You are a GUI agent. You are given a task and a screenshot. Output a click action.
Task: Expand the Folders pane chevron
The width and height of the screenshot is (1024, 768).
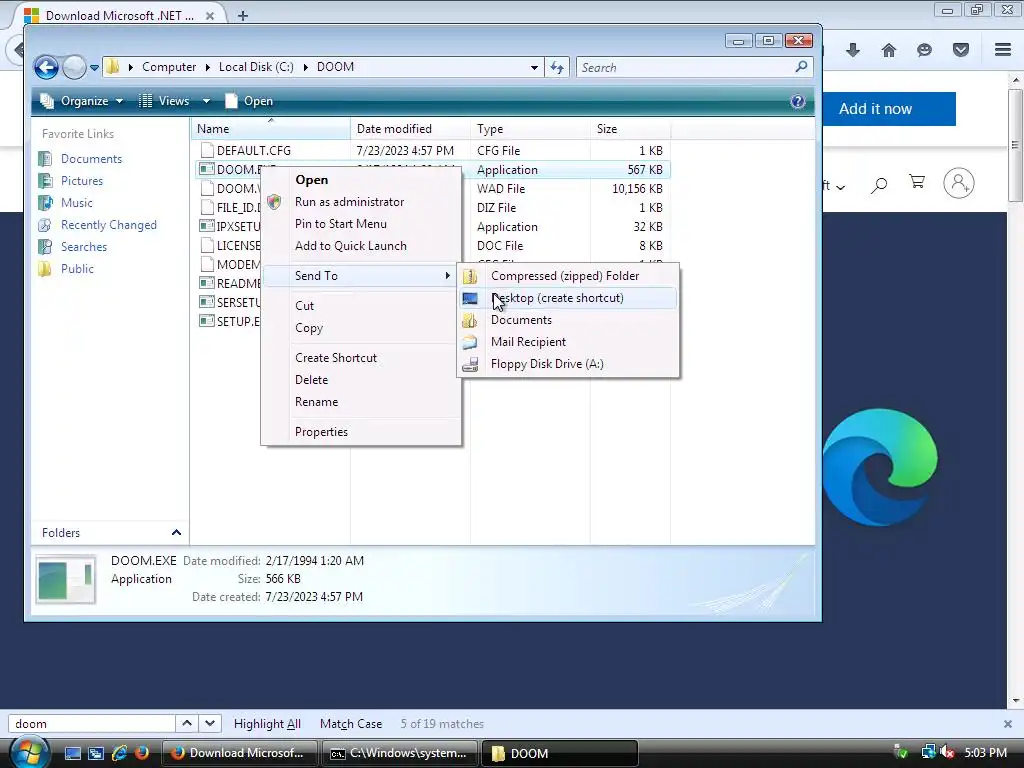pos(176,533)
